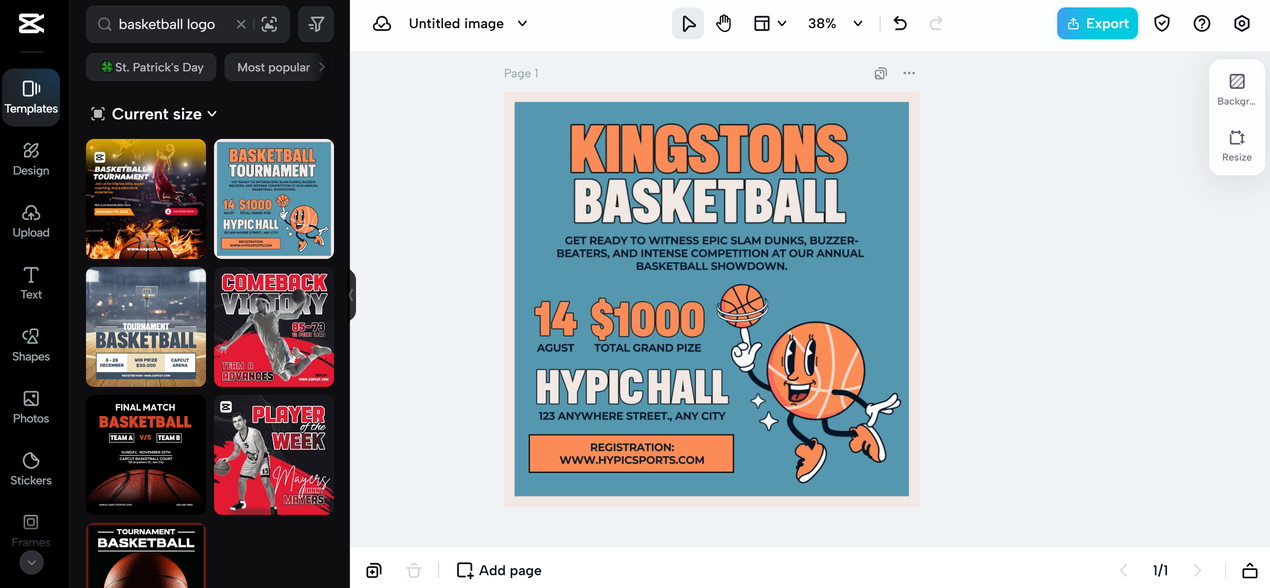Select the HYPIC HALL venue text
This screenshot has width=1270, height=588.
pos(632,387)
